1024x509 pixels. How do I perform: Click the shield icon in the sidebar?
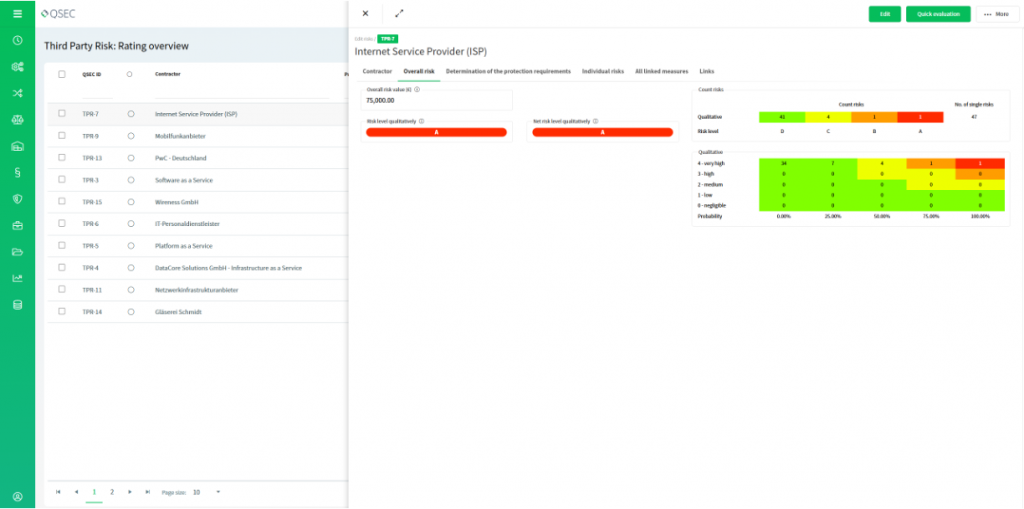17,199
